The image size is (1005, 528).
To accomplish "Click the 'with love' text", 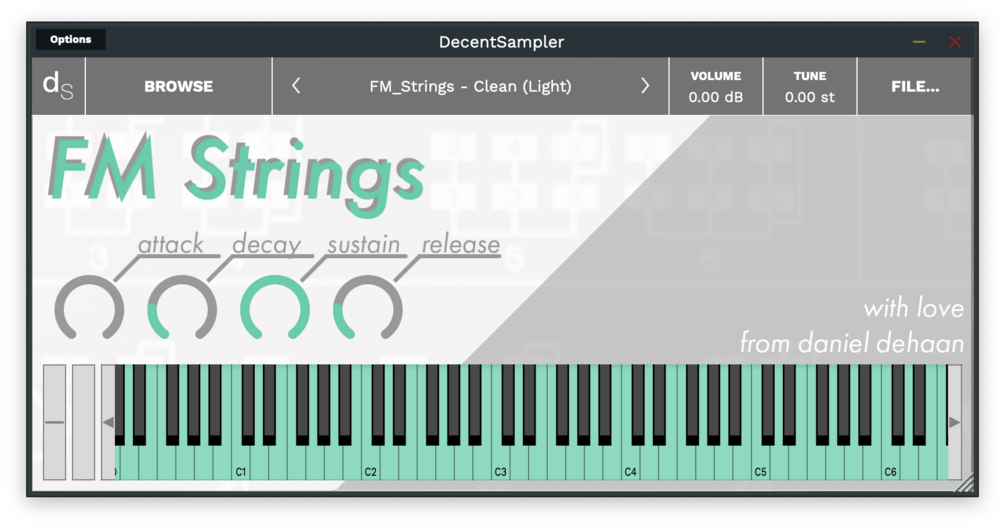I will 913,308.
